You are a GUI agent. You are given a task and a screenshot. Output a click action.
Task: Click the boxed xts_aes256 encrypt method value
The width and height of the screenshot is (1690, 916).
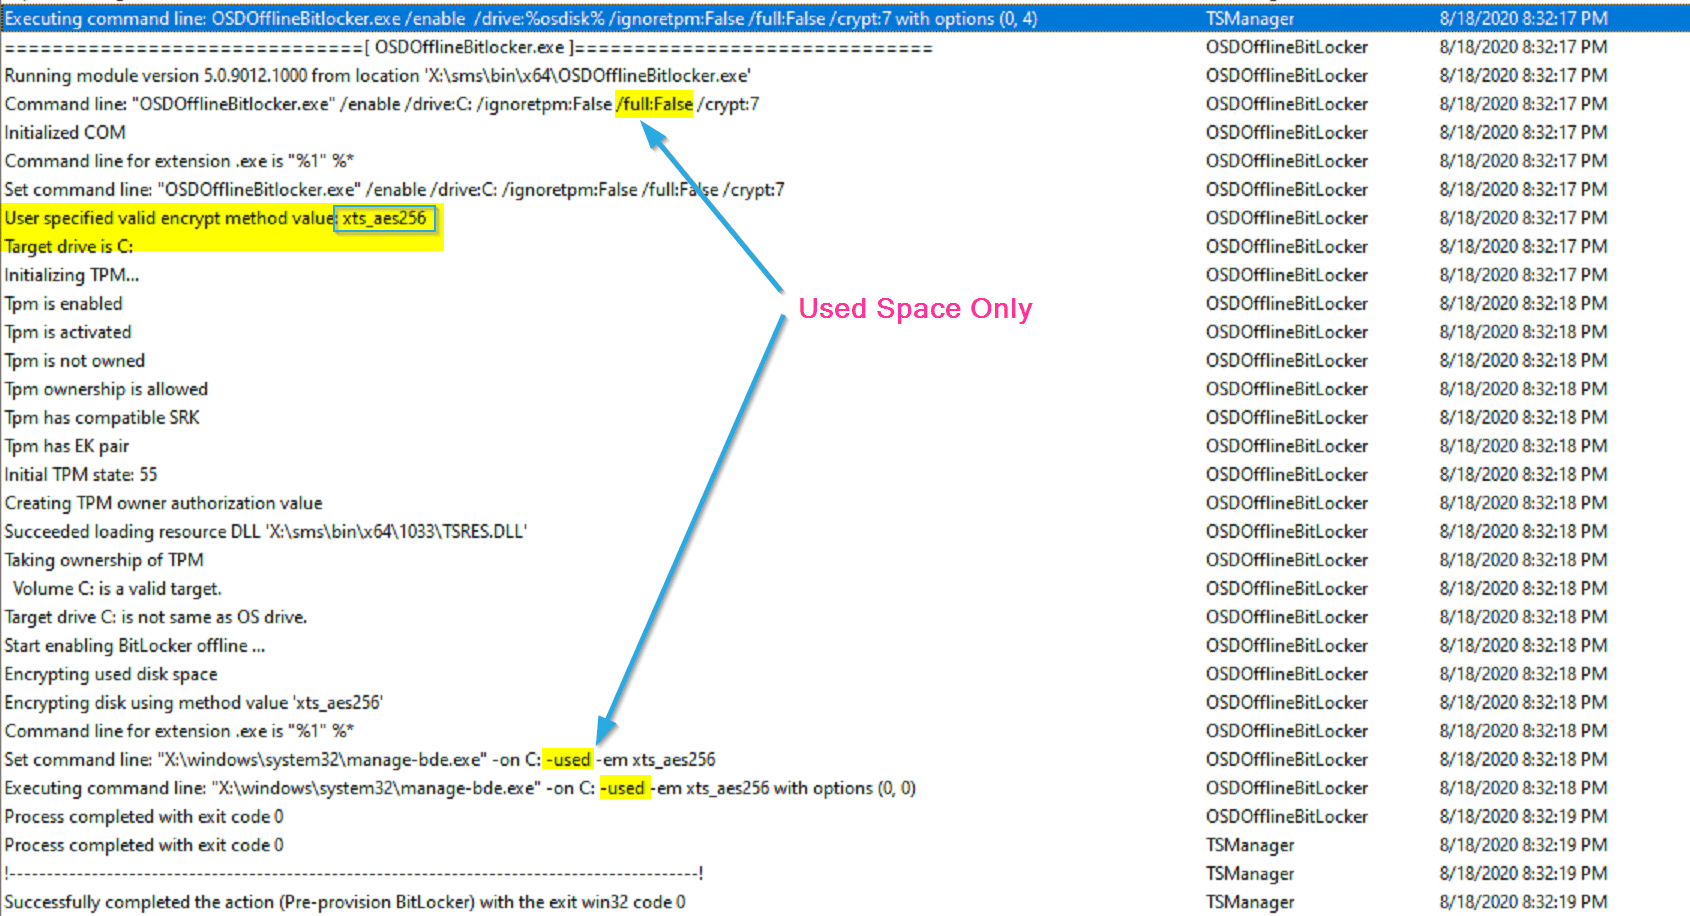[384, 218]
